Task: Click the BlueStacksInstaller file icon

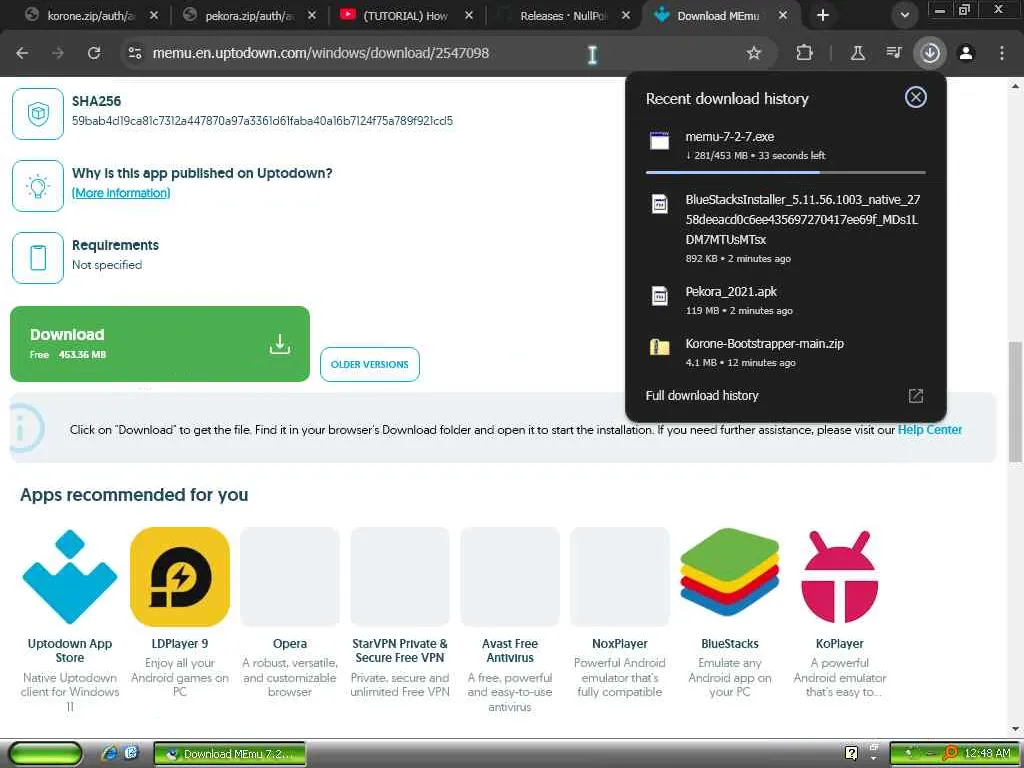Action: tap(660, 203)
